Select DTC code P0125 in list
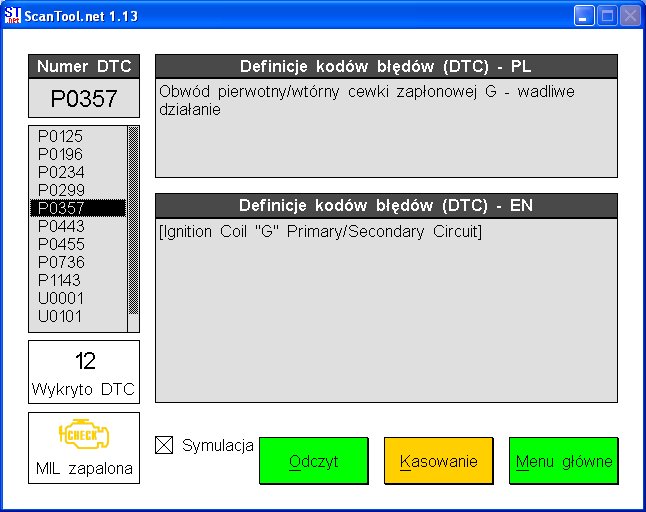 click(60, 136)
